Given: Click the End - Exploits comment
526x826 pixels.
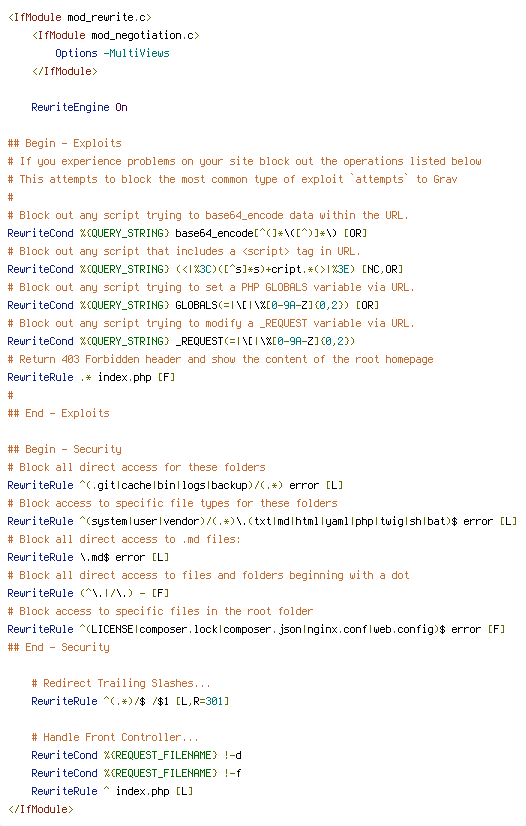Looking at the screenshot, I should [x=58, y=414].
